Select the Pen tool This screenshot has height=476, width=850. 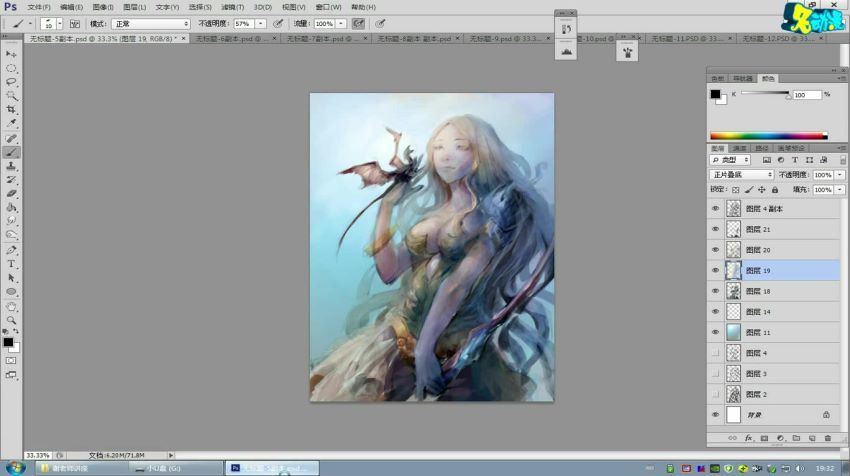pos(11,250)
